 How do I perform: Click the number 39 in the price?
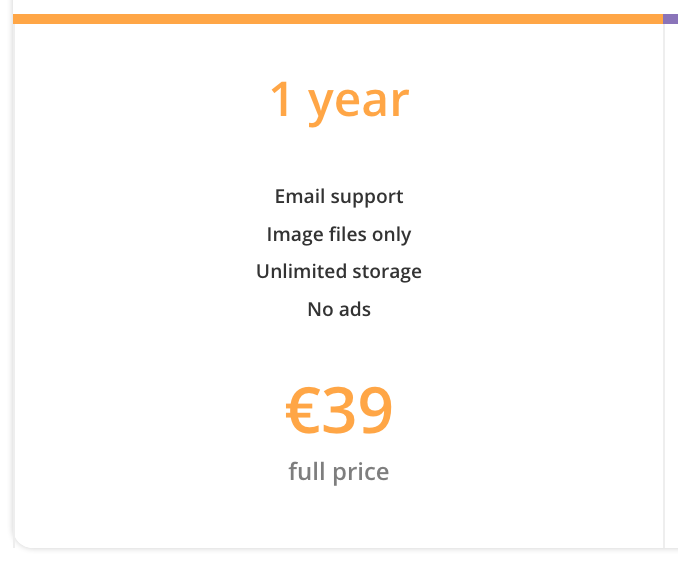(355, 410)
